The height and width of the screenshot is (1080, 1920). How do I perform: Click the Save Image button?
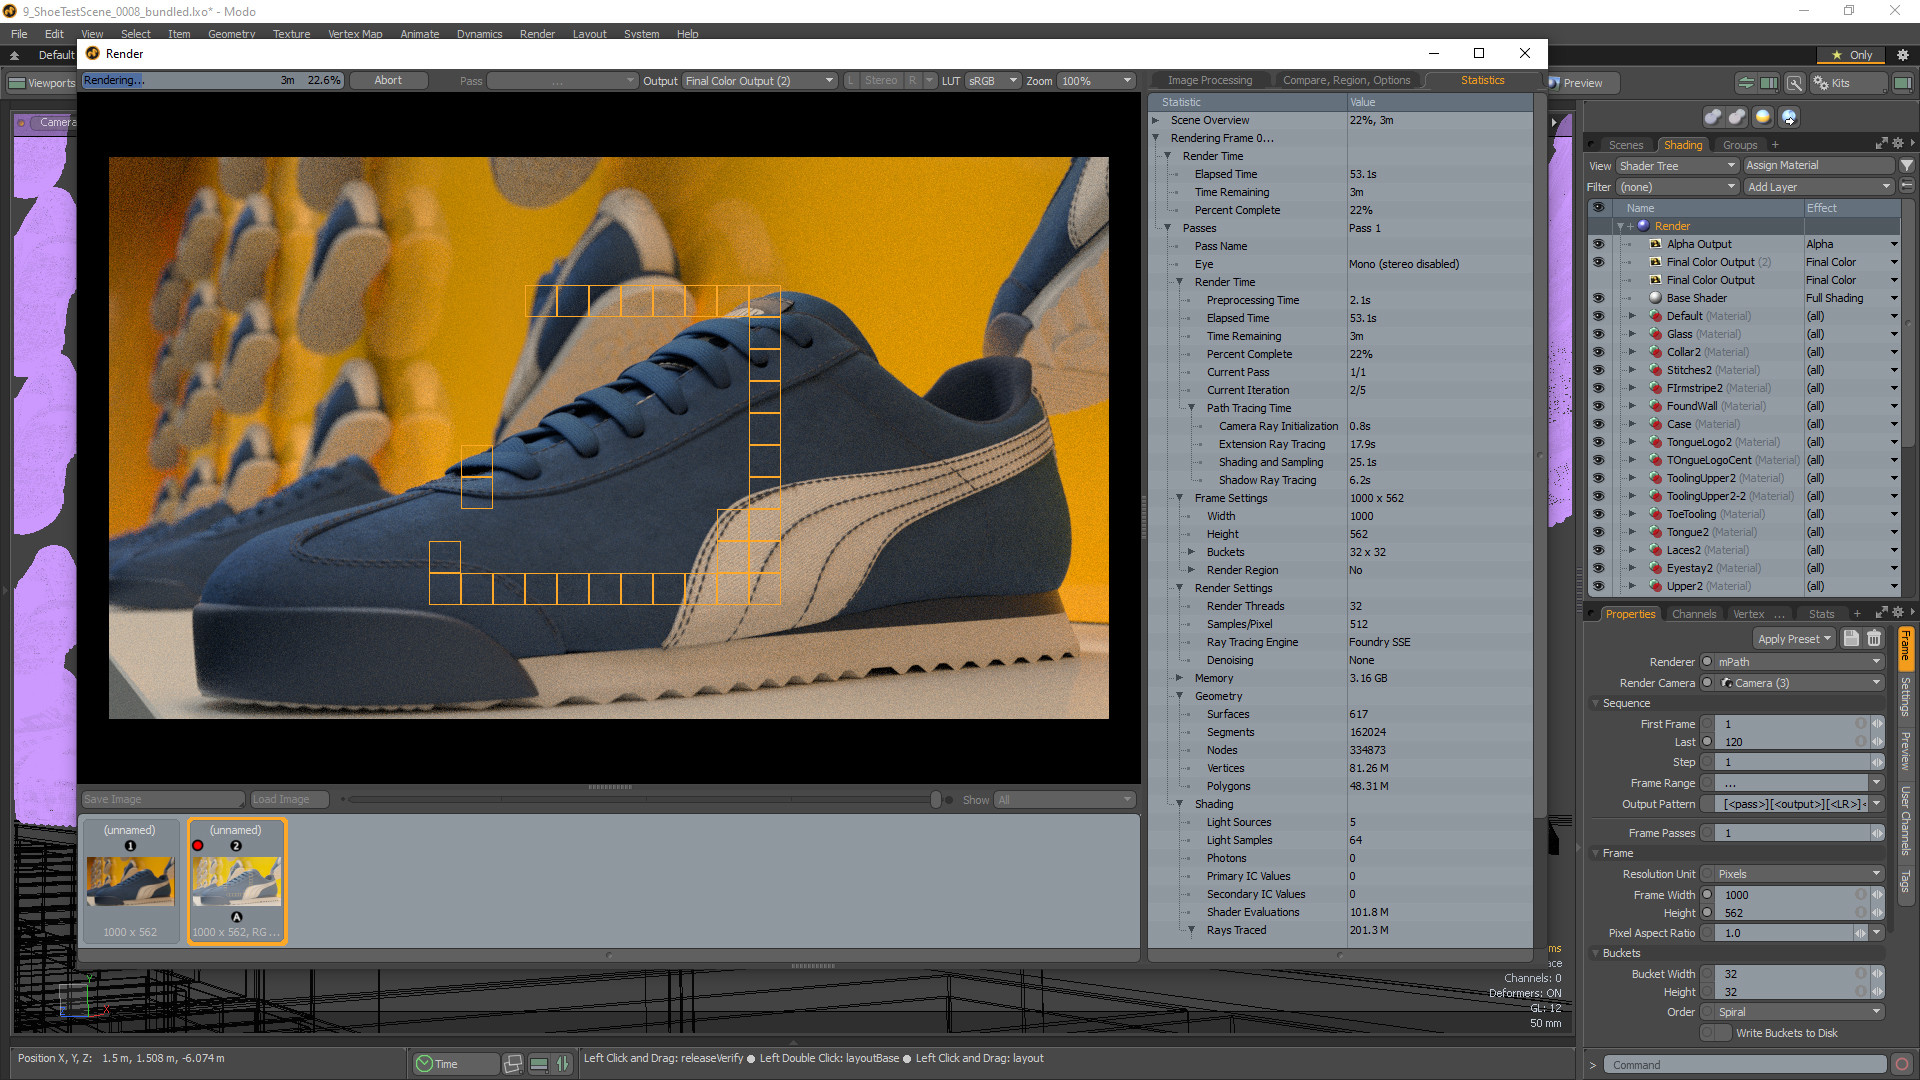[163, 799]
